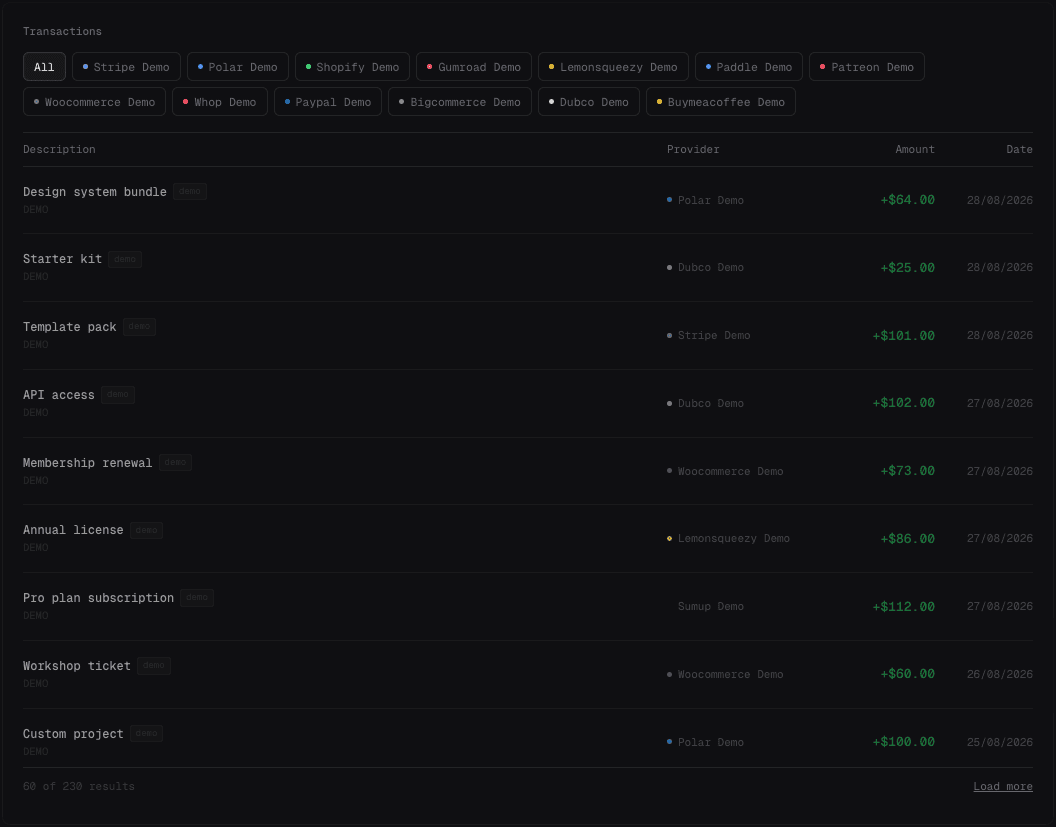Click the demo badge beside Pro plan subscription
Screen dimensions: 1056x827
click(197, 597)
